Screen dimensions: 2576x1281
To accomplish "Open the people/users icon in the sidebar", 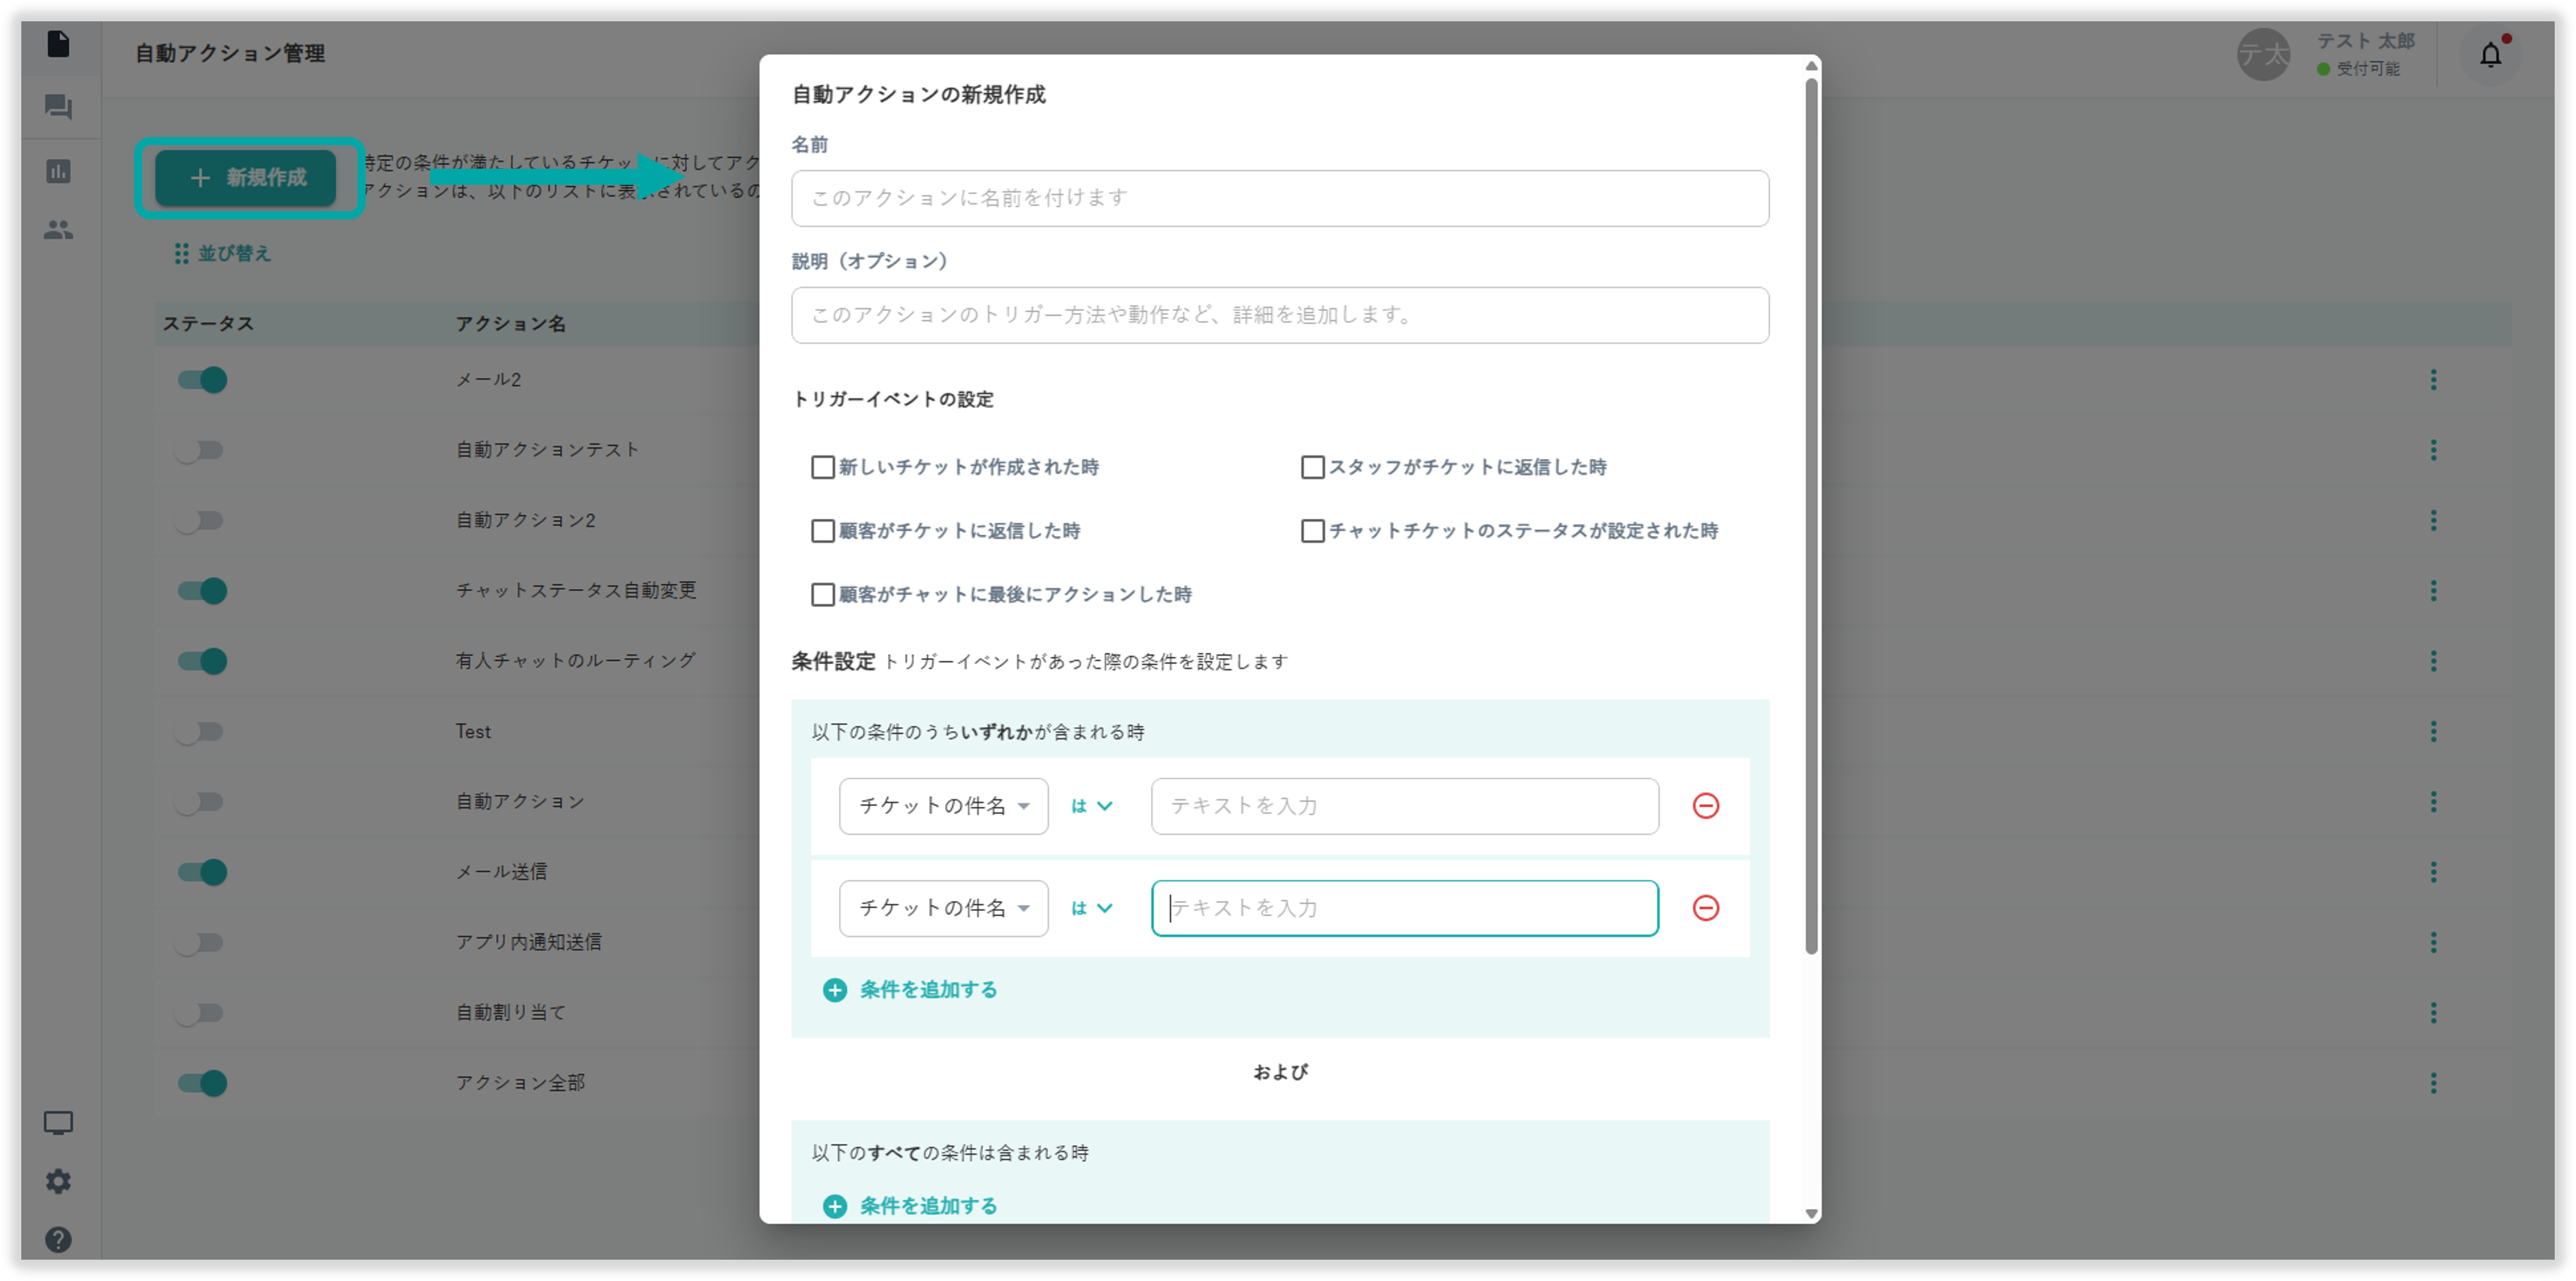I will [58, 230].
